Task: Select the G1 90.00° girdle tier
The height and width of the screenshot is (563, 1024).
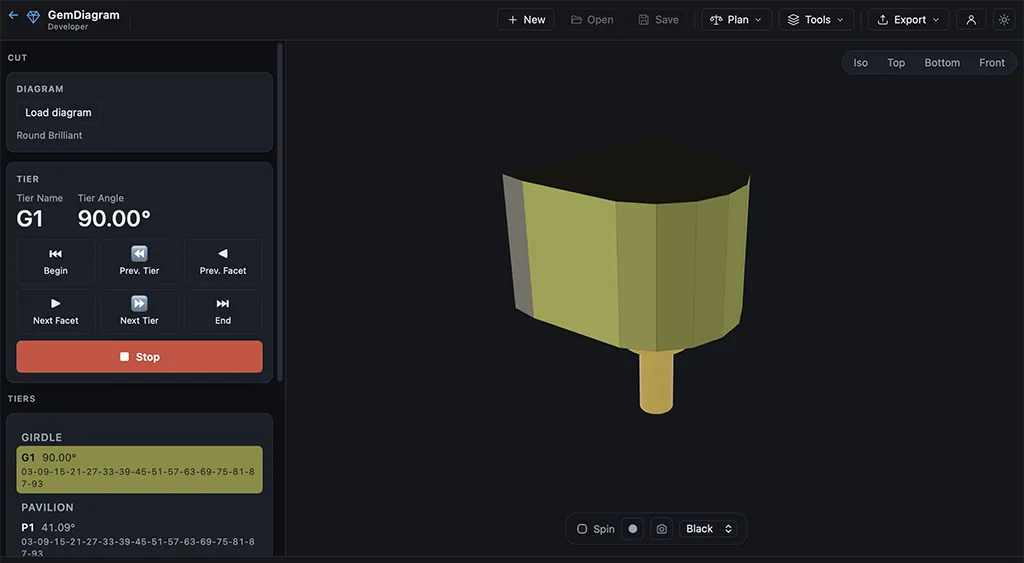Action: tap(139, 470)
